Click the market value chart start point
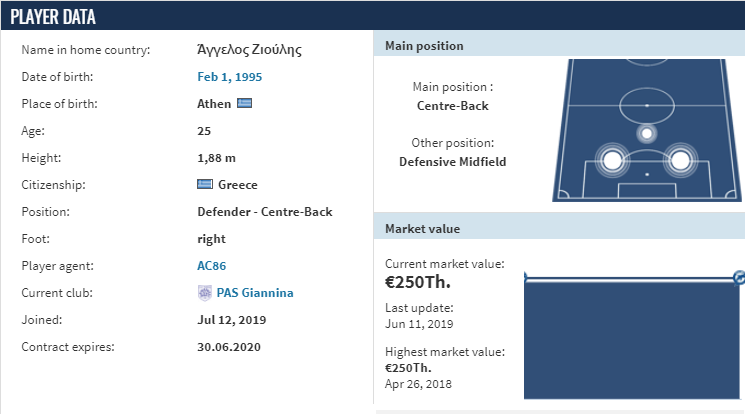This screenshot has height=414, width=745. (525, 278)
